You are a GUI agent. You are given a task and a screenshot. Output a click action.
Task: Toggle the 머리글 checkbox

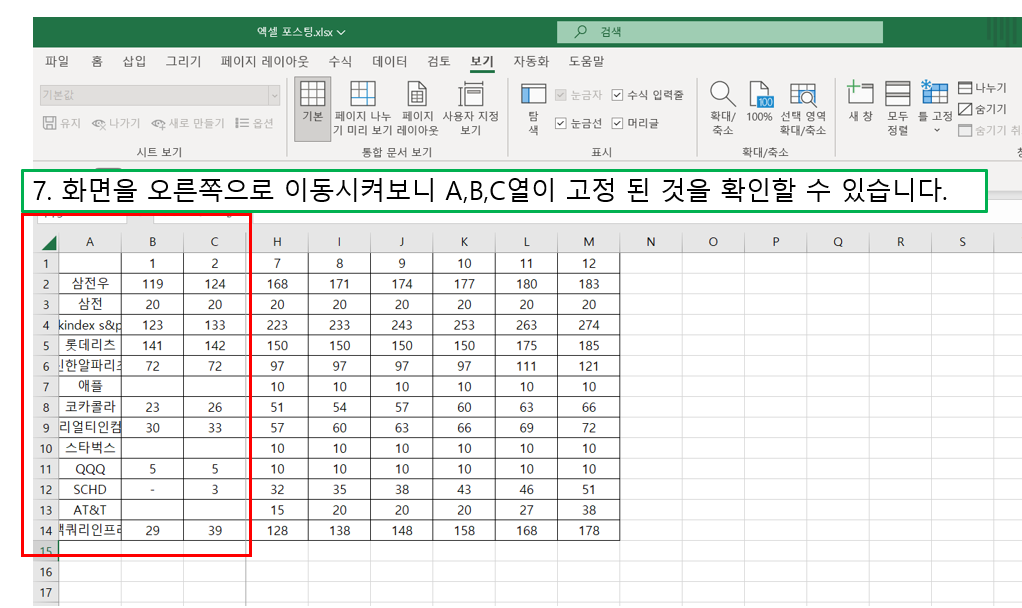pyautogui.click(x=617, y=123)
